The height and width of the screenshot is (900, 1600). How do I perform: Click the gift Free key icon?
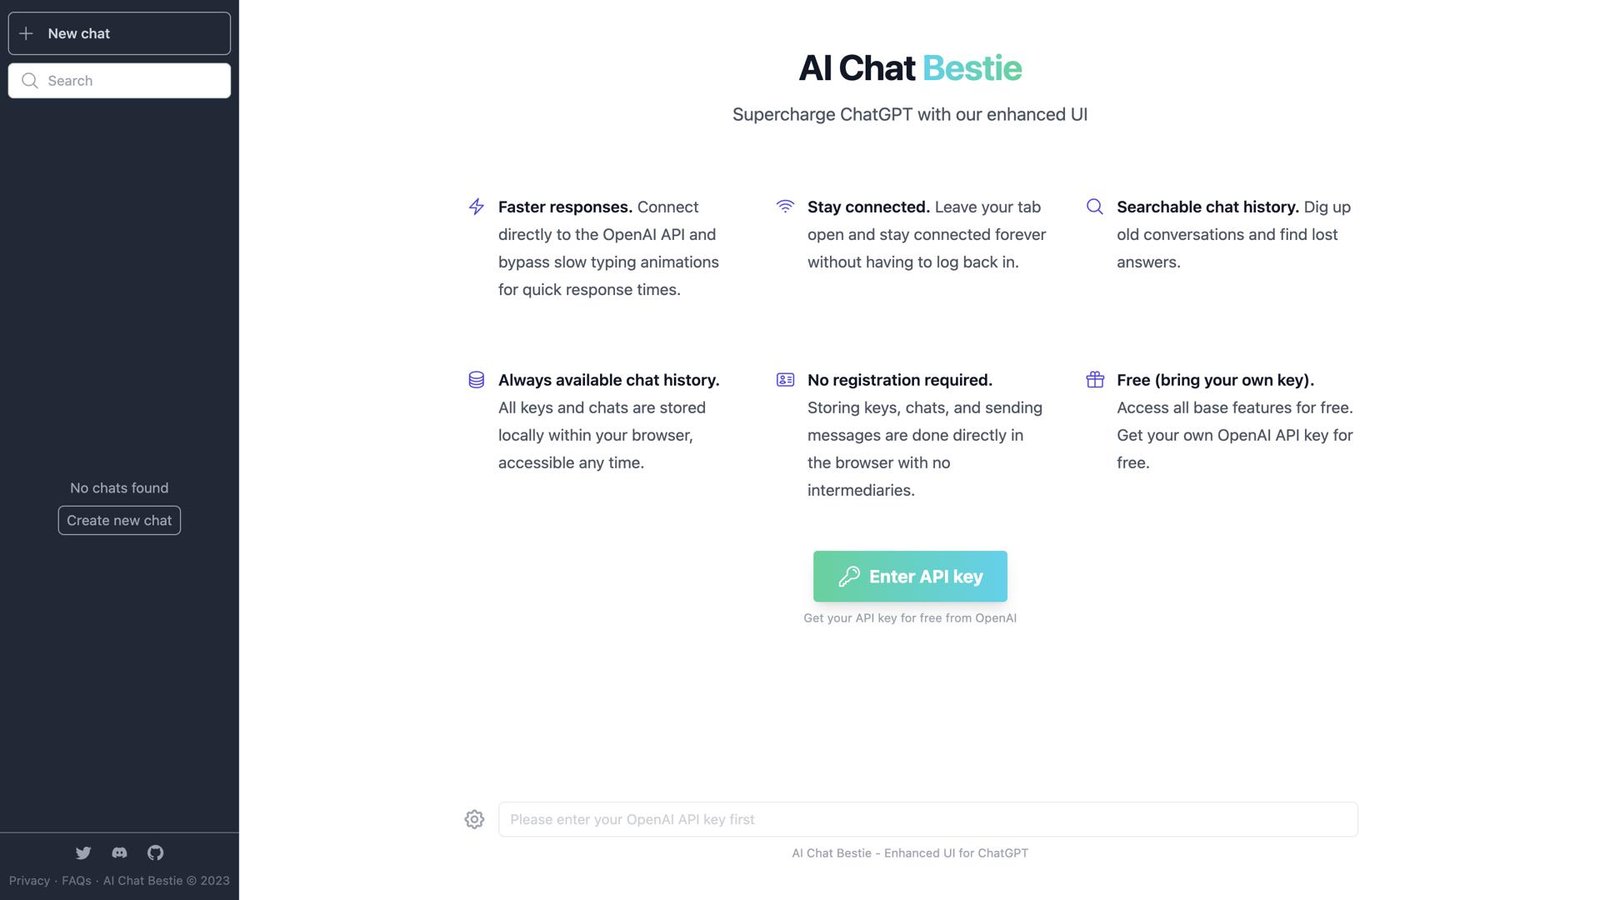click(x=1095, y=380)
